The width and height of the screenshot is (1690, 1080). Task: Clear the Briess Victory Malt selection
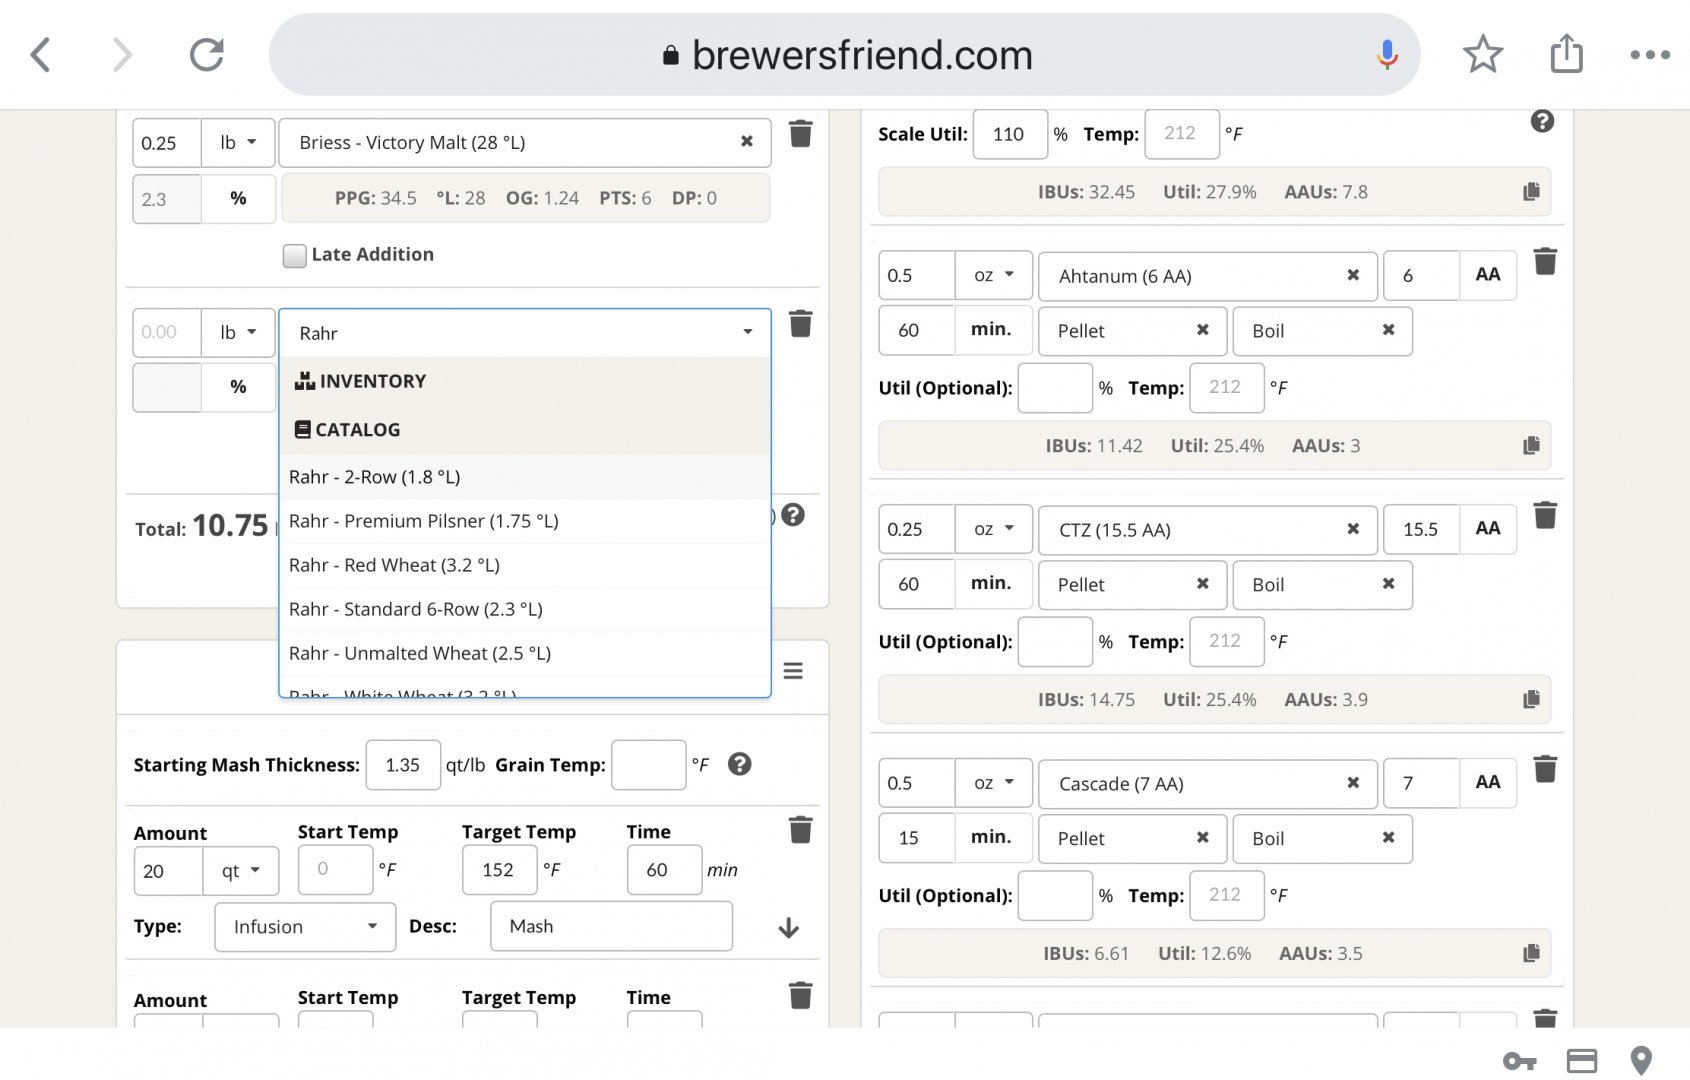(x=746, y=142)
